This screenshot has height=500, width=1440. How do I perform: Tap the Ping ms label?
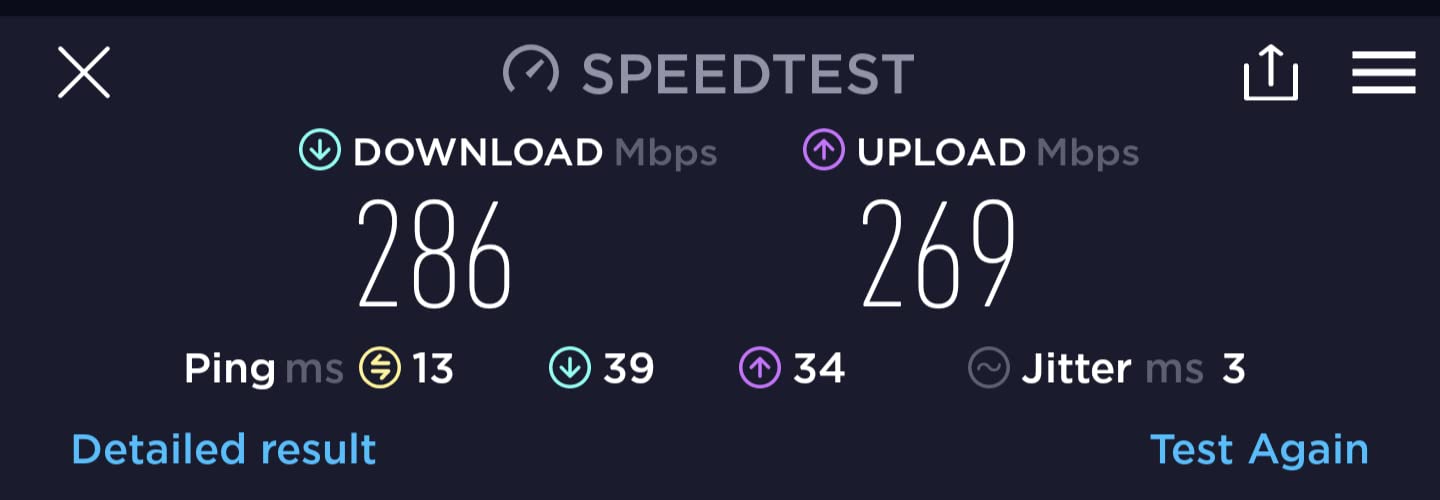(264, 370)
